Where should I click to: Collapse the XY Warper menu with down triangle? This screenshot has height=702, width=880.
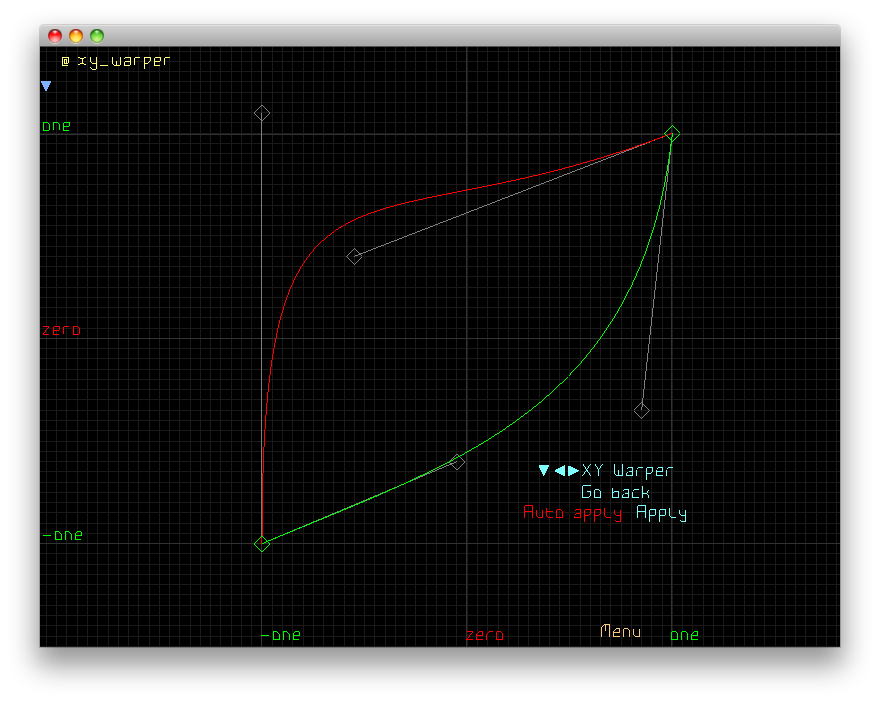pos(544,471)
